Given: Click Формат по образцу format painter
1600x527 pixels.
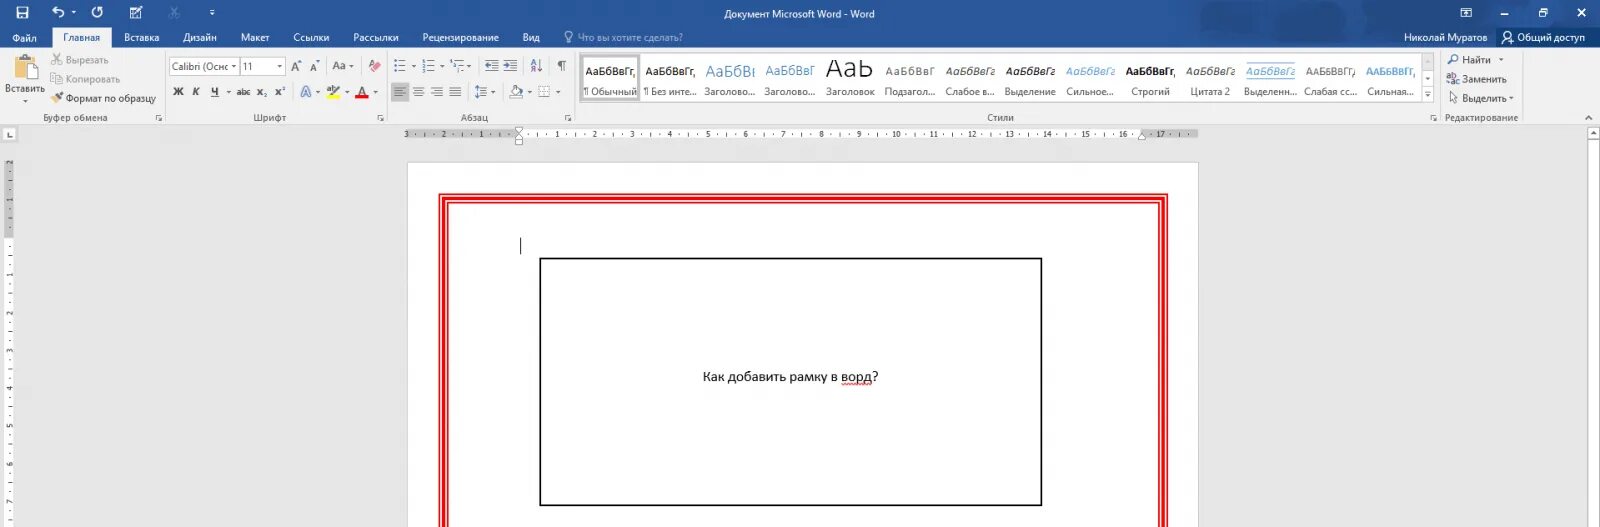Looking at the screenshot, I should point(104,98).
